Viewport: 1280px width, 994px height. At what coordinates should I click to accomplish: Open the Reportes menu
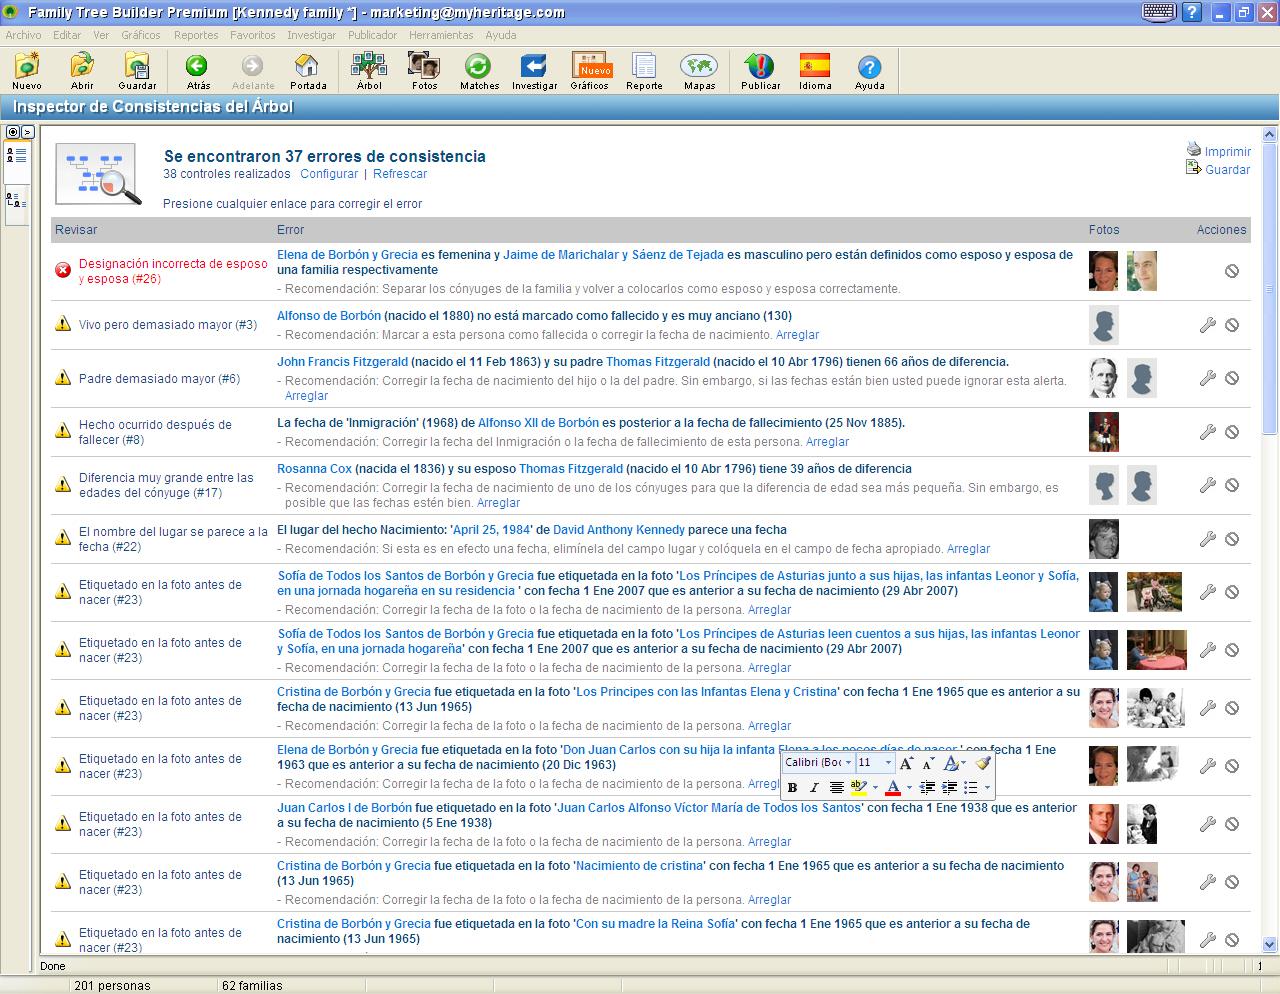(196, 35)
